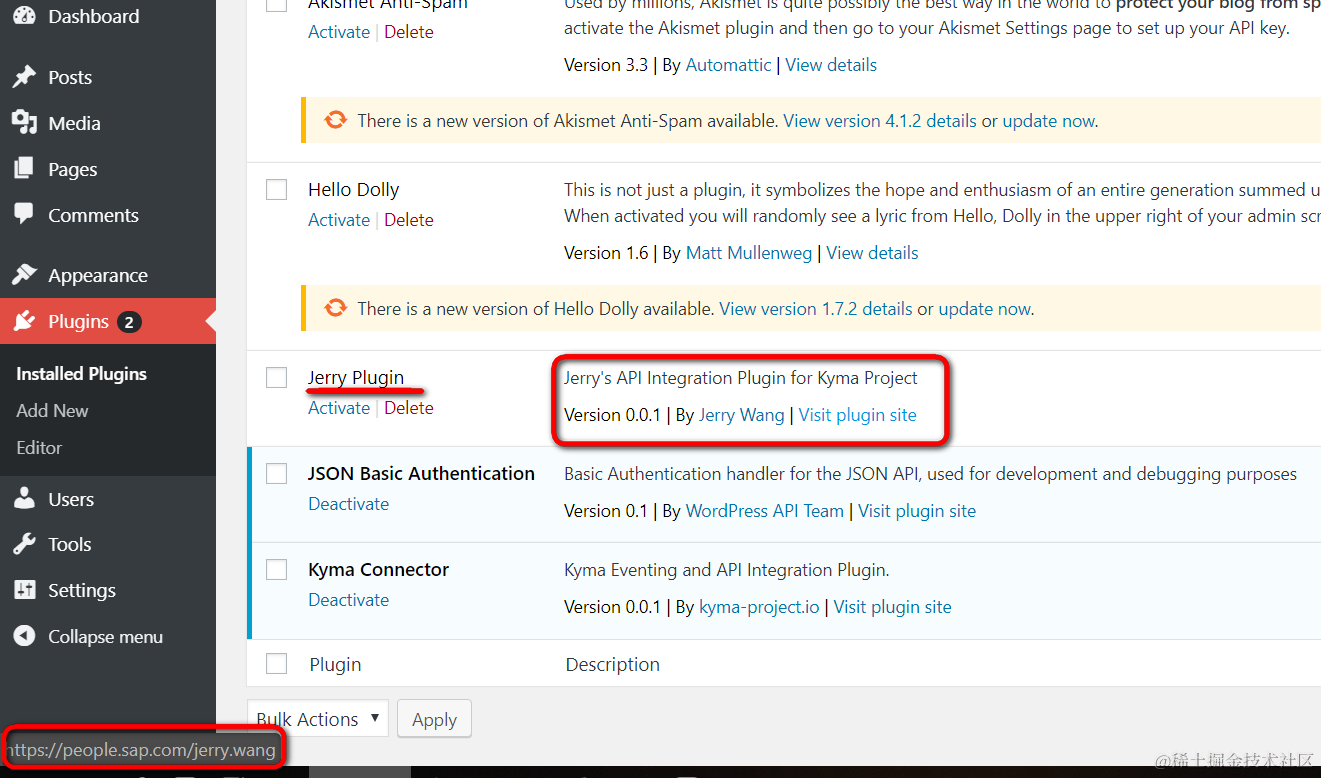
Task: Open the Automattic author link
Action: pyautogui.click(x=728, y=65)
